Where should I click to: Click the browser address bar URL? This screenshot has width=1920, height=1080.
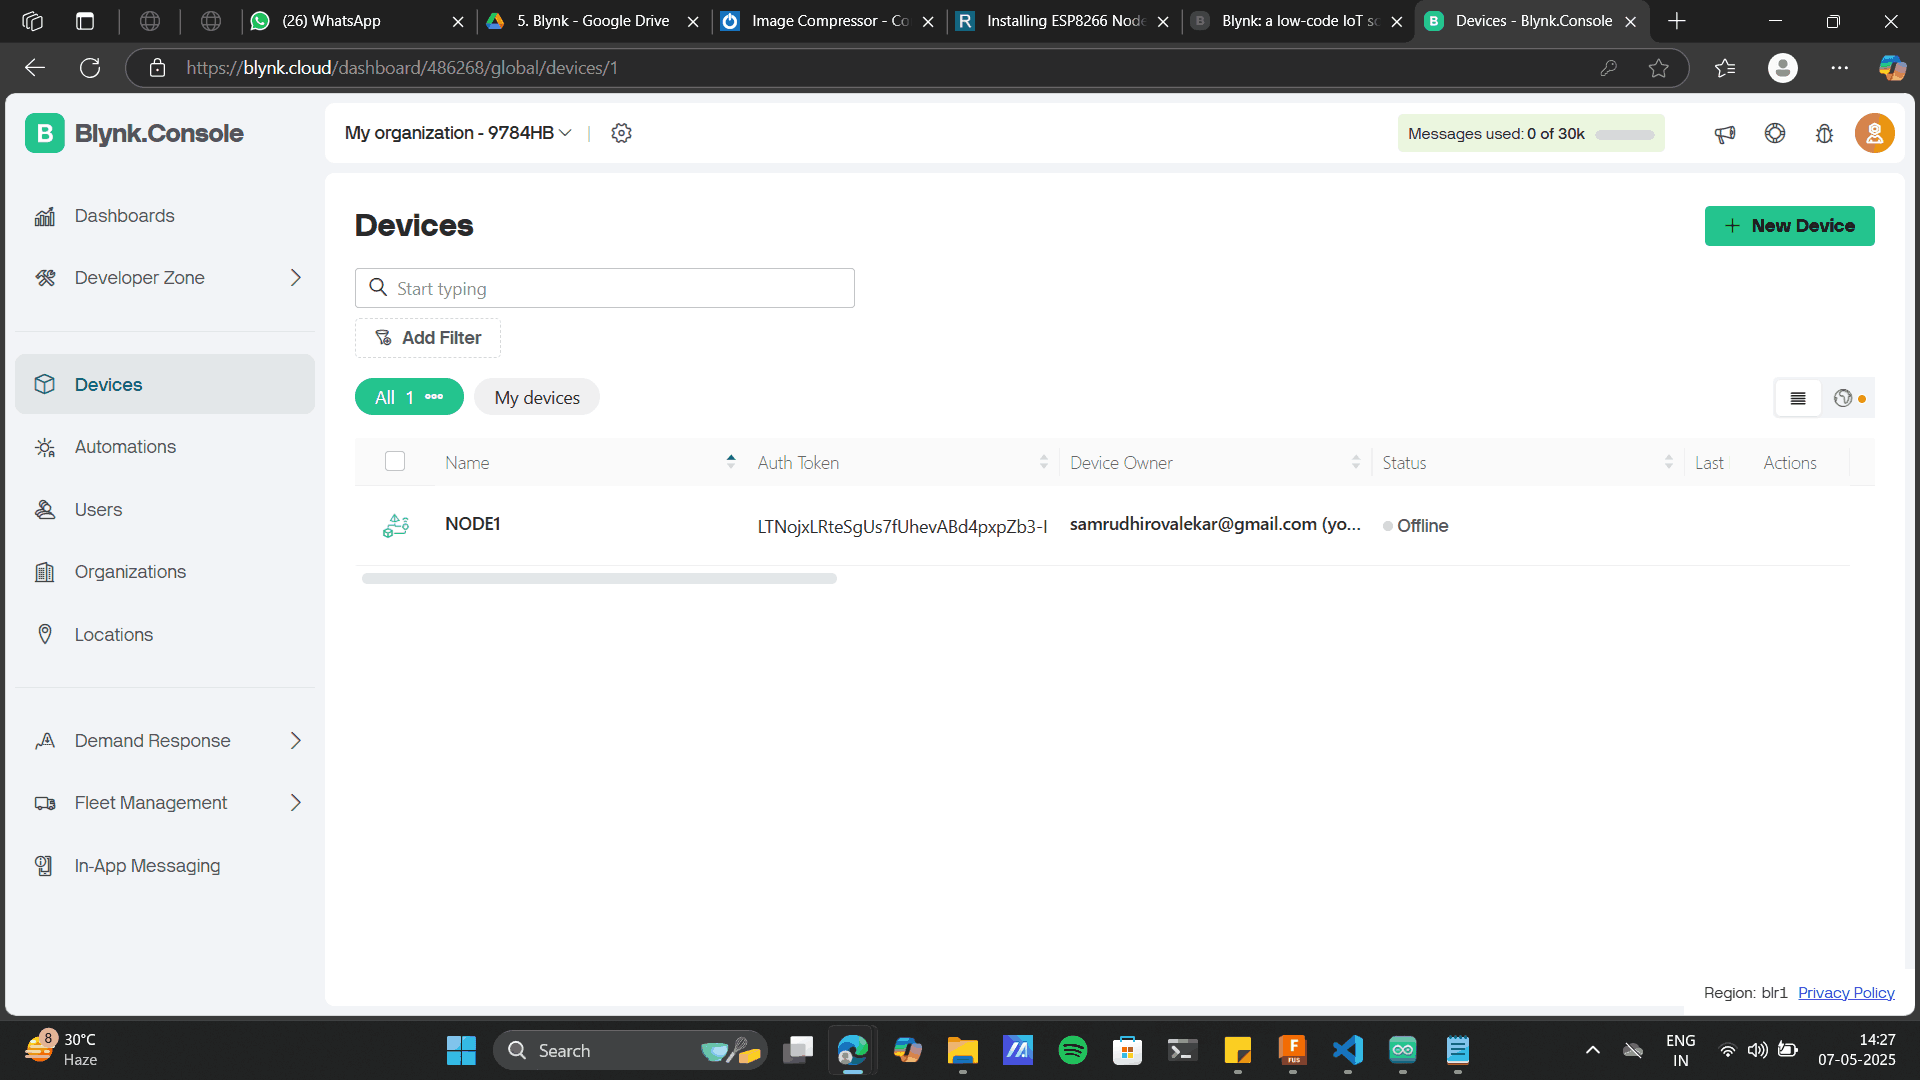tap(402, 68)
